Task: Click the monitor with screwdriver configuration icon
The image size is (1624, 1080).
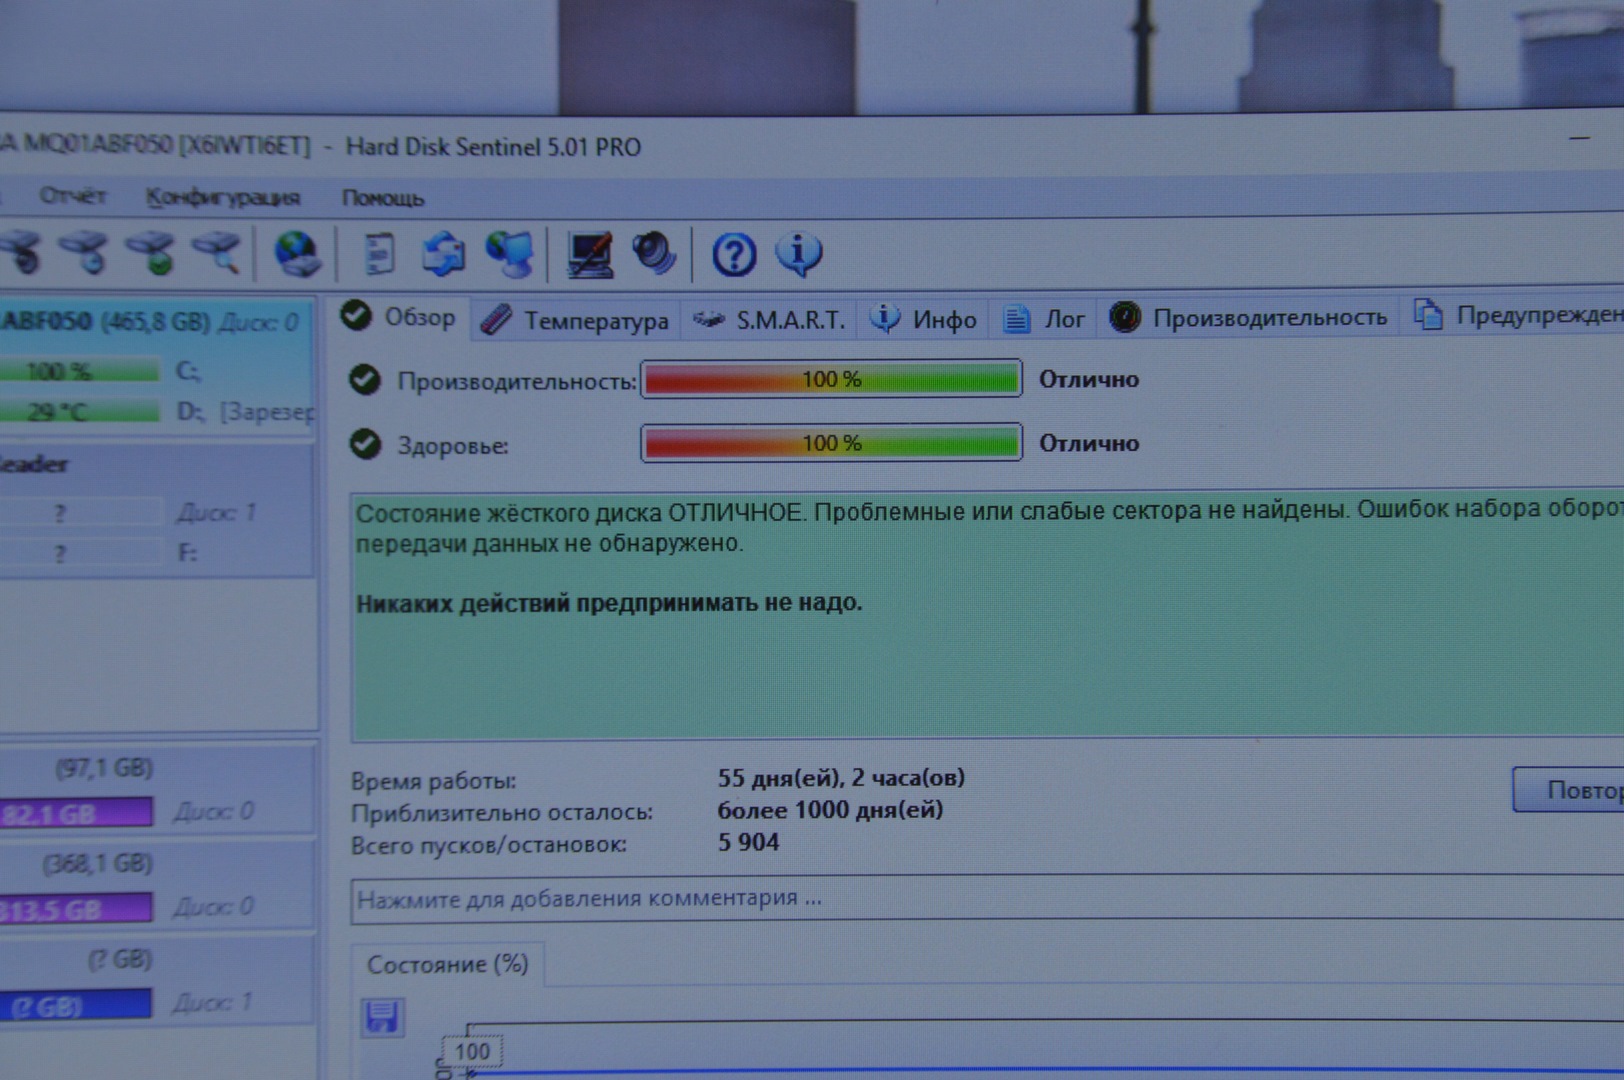Action: pyautogui.click(x=590, y=254)
